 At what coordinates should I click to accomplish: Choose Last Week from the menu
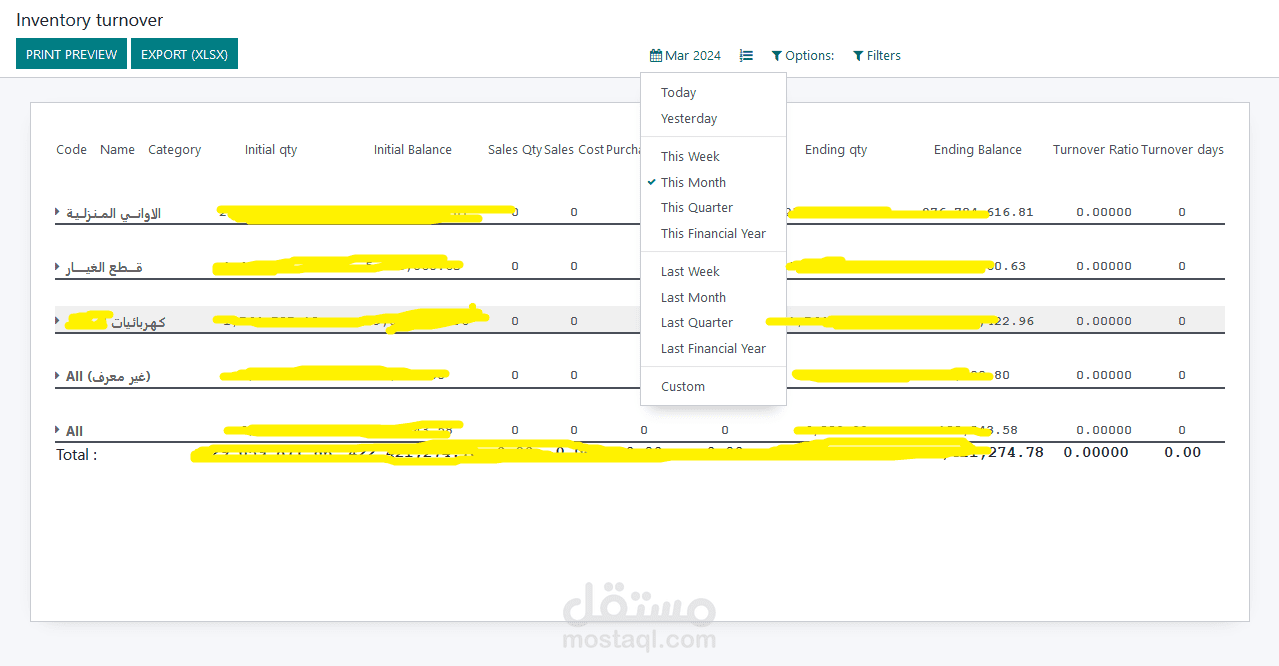click(x=690, y=271)
